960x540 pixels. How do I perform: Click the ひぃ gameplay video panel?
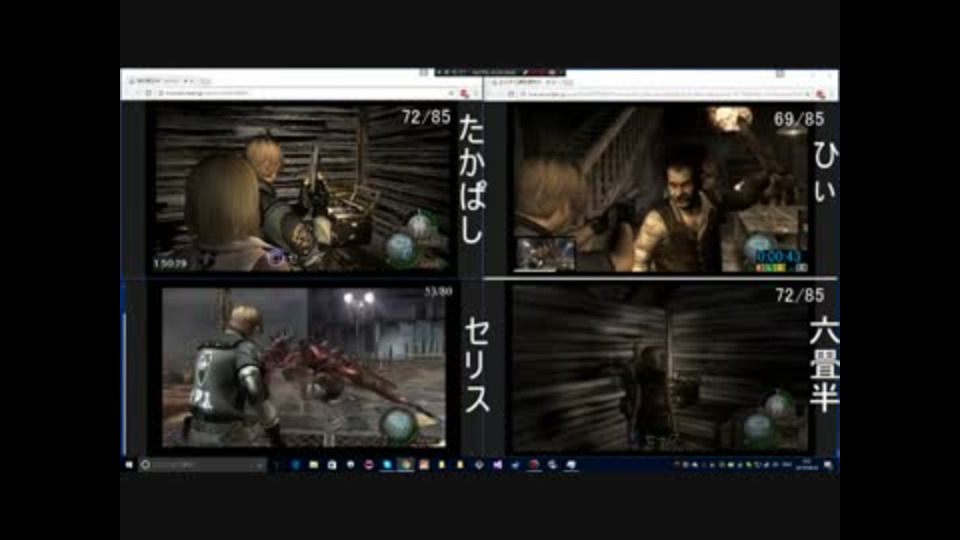661,189
